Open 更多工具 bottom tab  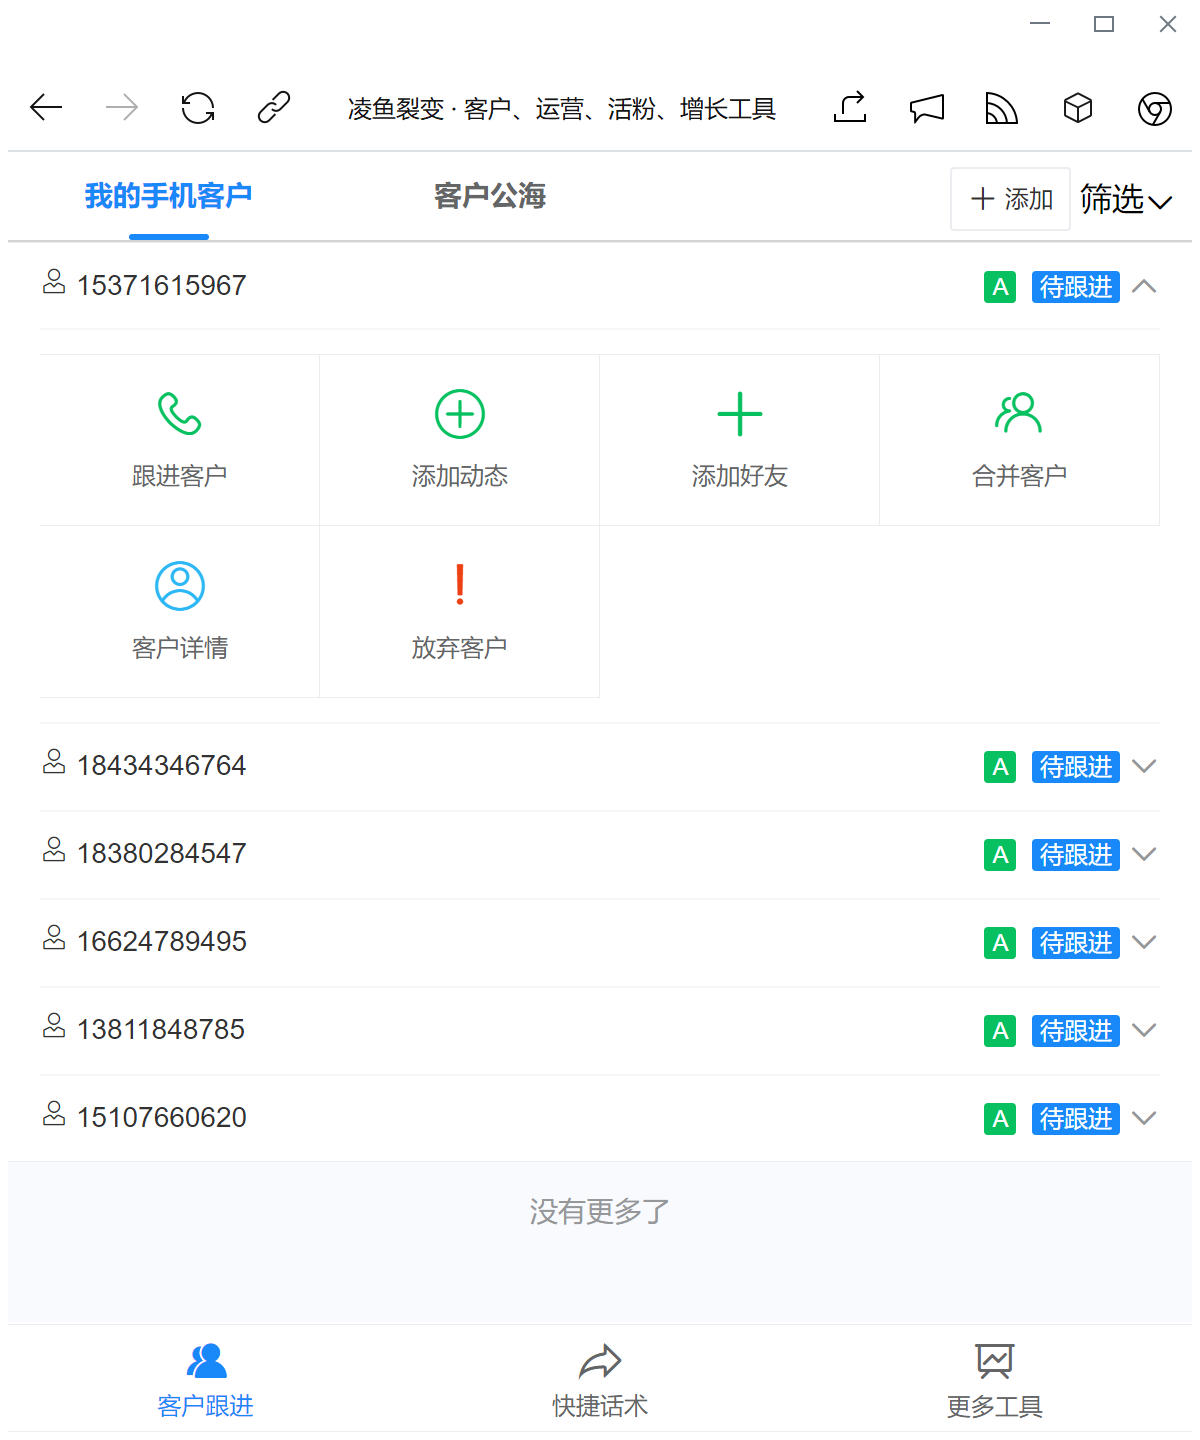(x=994, y=1380)
